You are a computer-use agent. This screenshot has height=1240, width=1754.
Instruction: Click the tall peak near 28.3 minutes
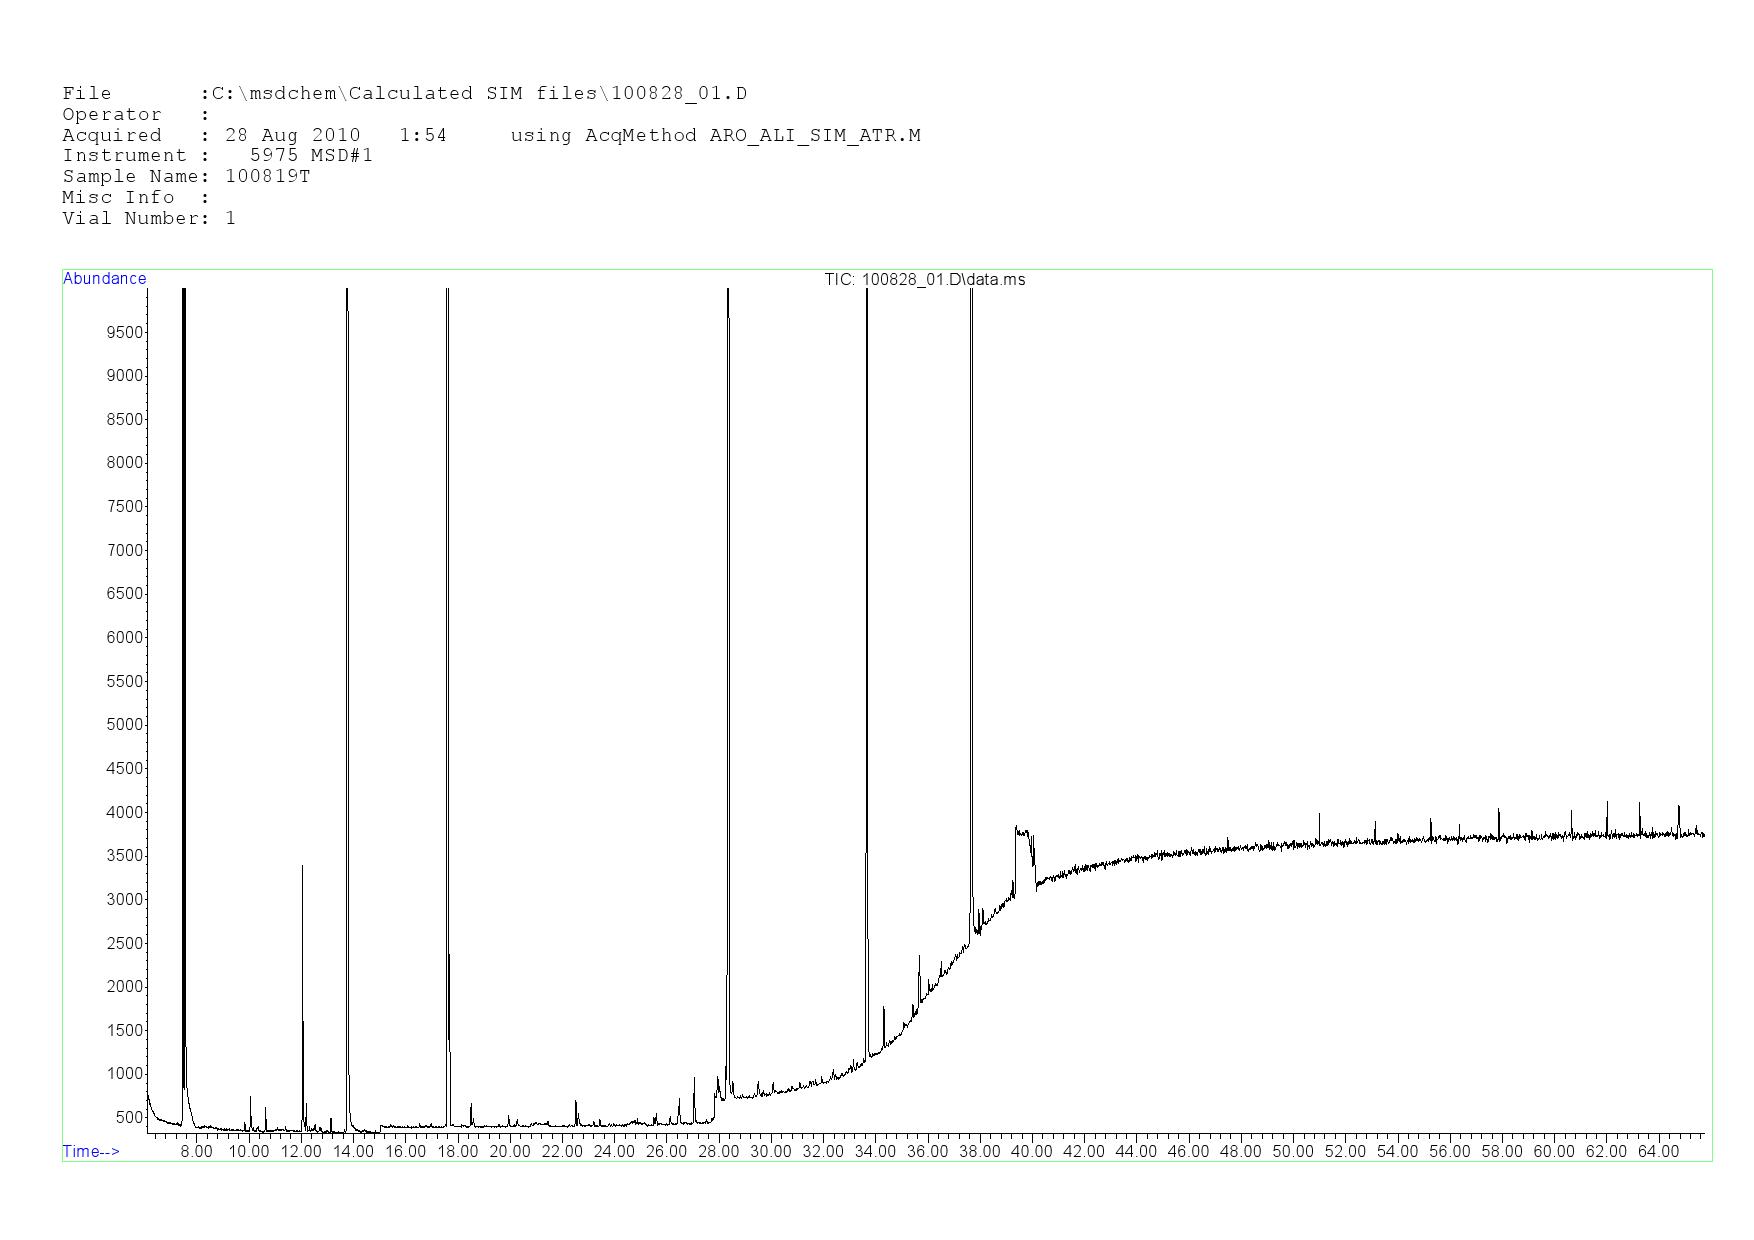728,700
